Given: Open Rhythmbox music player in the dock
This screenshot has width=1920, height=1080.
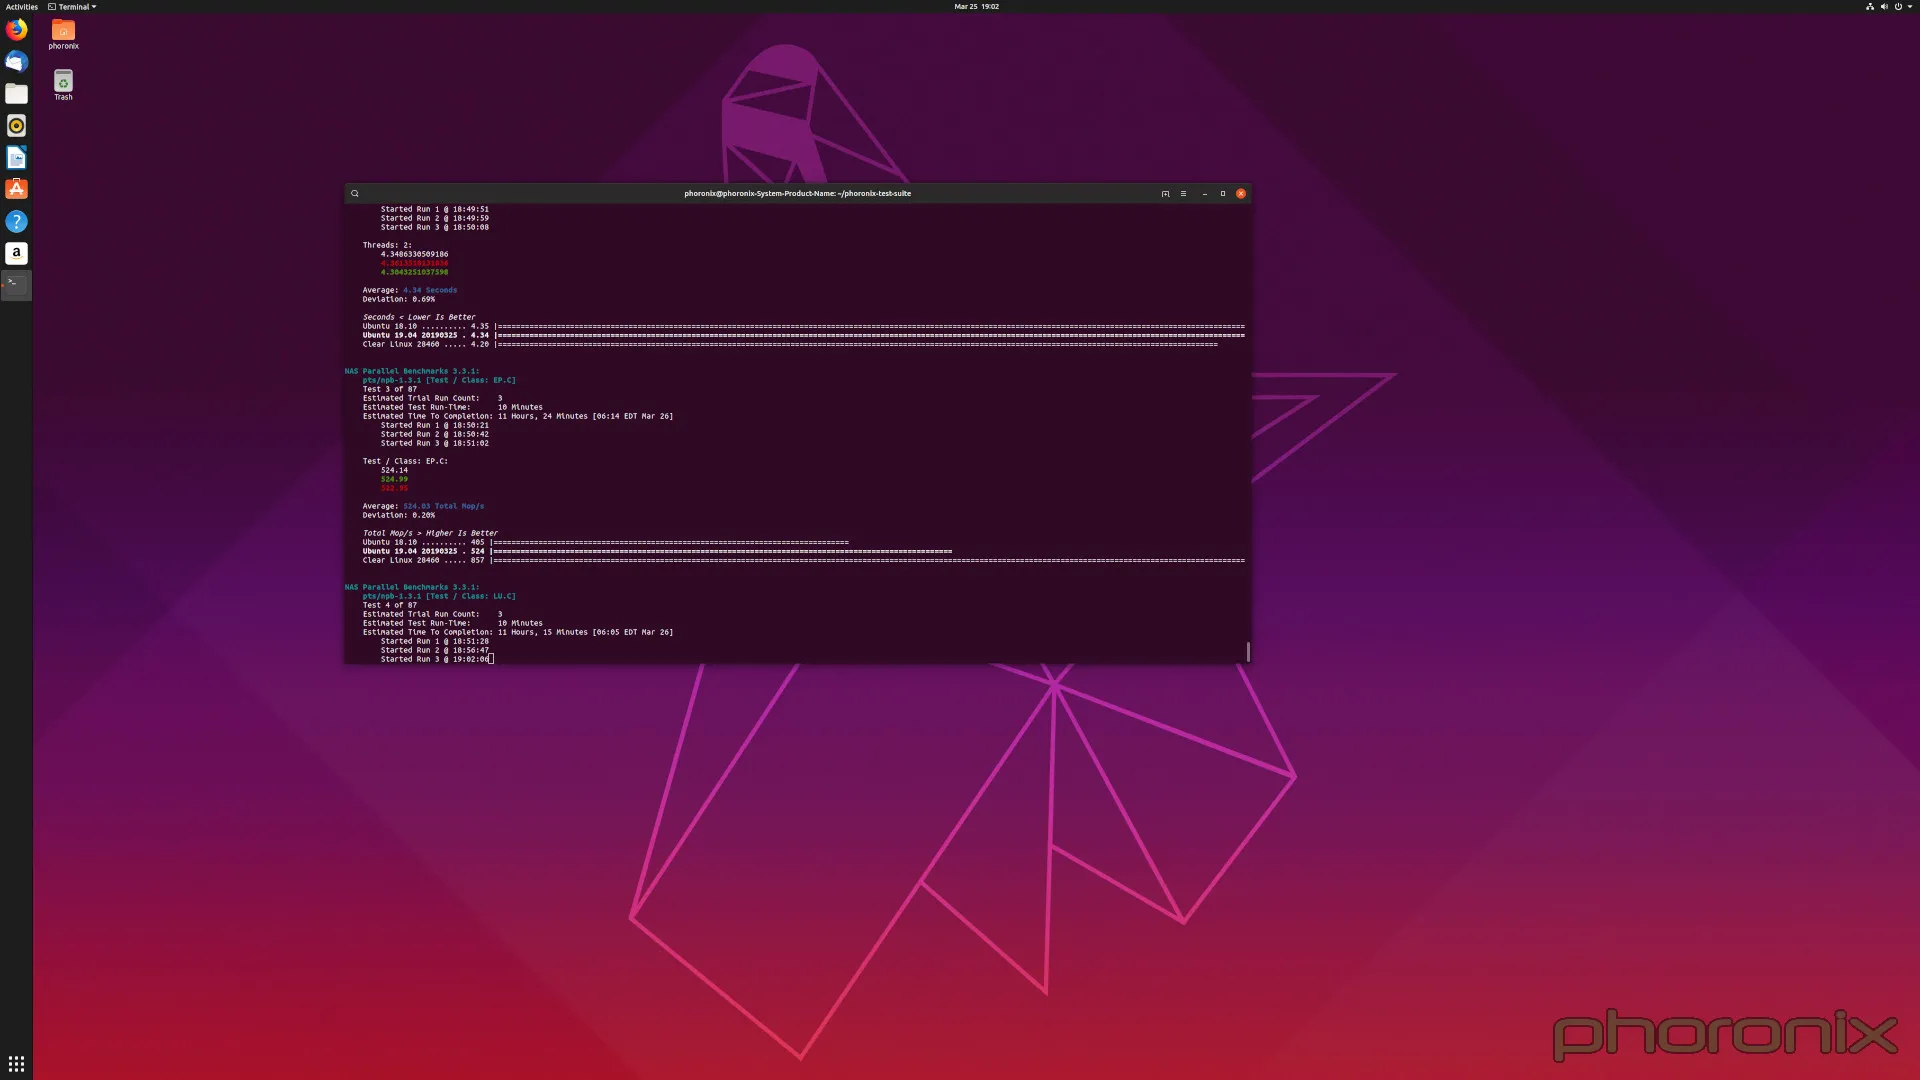Looking at the screenshot, I should 16,126.
